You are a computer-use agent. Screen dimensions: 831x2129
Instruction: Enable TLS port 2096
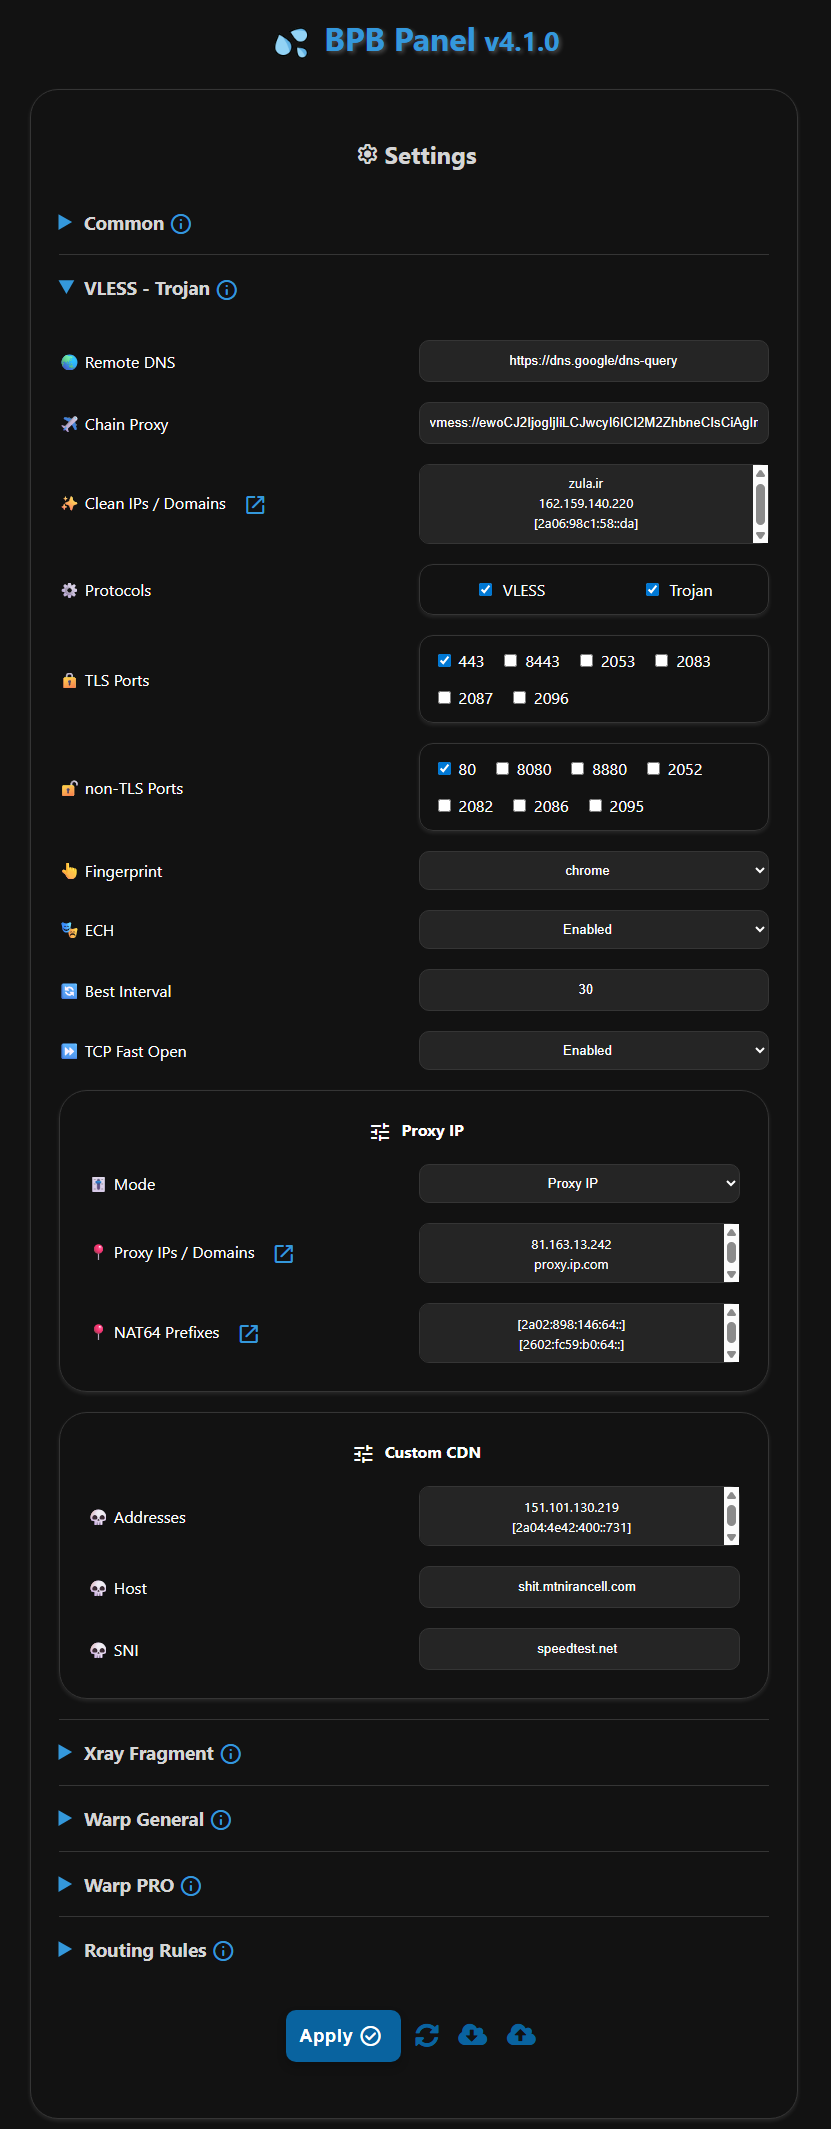coord(519,698)
